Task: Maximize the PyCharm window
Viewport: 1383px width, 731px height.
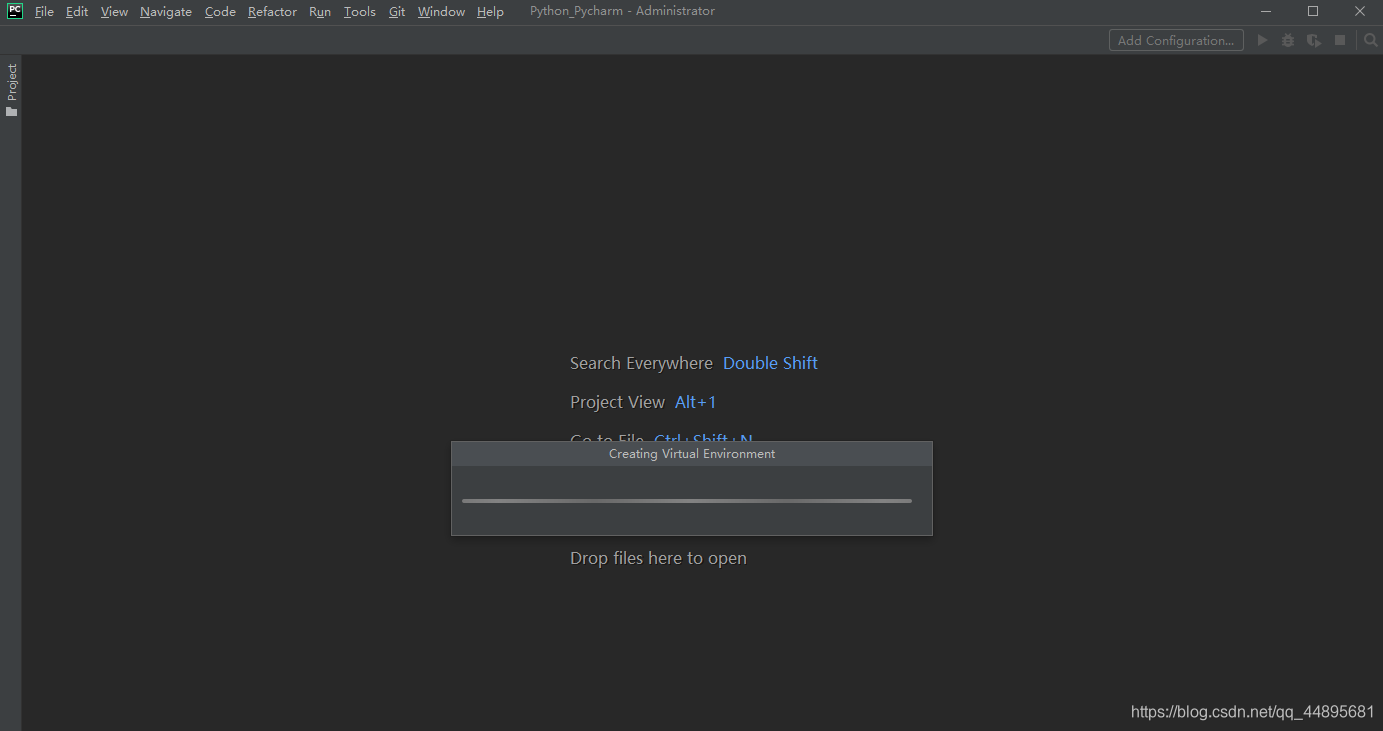Action: tap(1313, 11)
